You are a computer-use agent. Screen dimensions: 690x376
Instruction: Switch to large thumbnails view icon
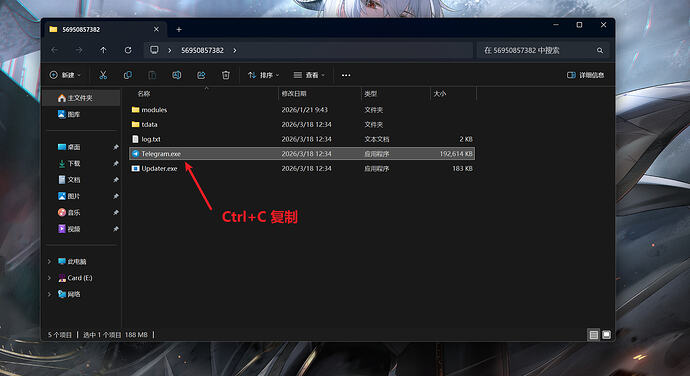pyautogui.click(x=606, y=335)
